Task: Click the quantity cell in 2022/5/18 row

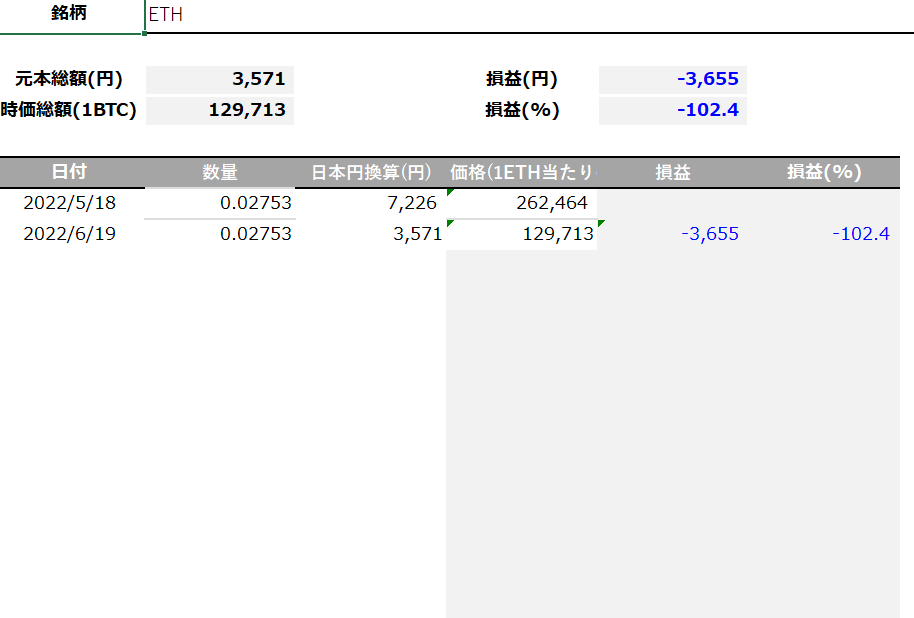Action: pos(220,203)
